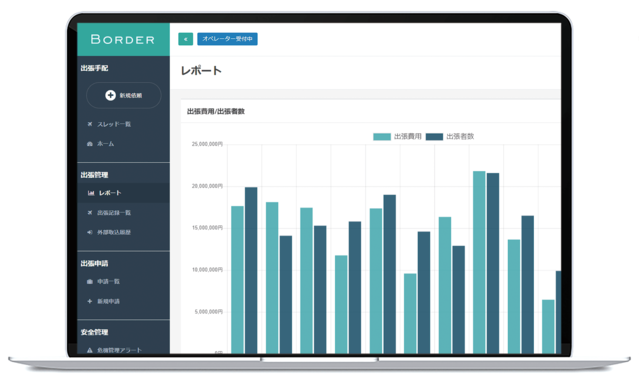Screen dimensions: 639x389
Task: Click the 出張費用/出張者数 chart title
Action: pos(216,111)
